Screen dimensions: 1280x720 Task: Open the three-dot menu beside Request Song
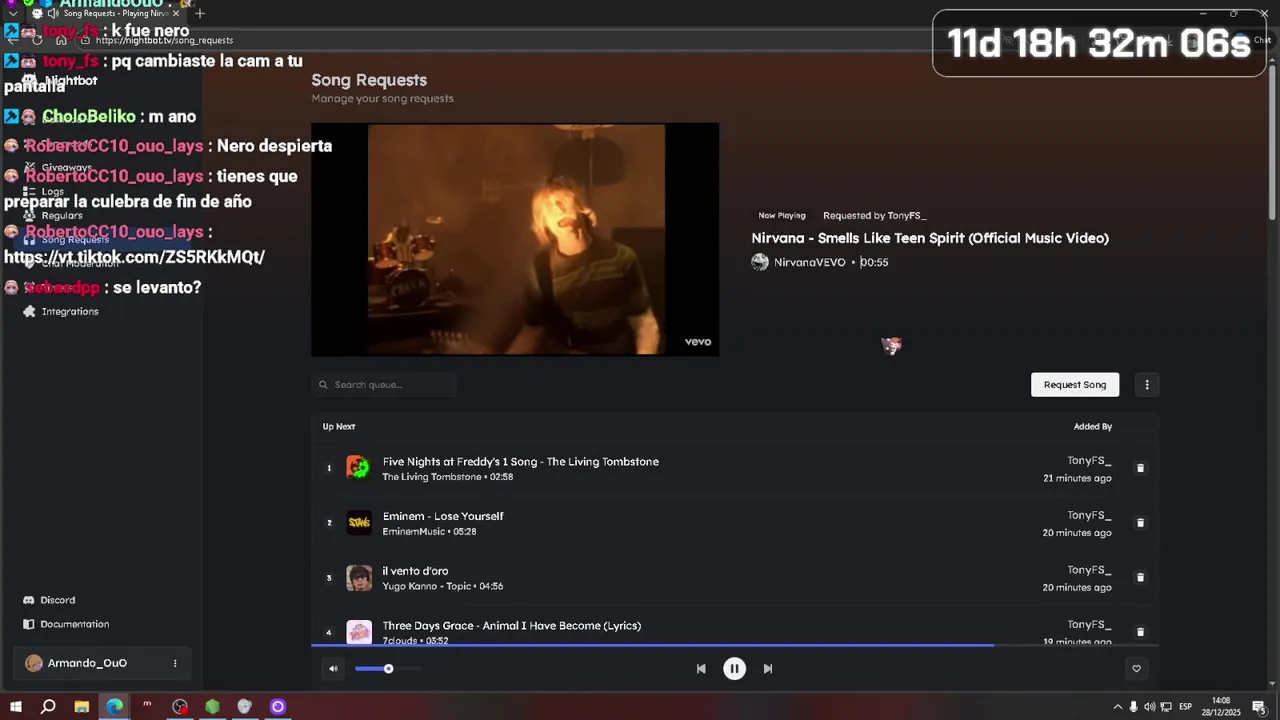coord(1147,385)
